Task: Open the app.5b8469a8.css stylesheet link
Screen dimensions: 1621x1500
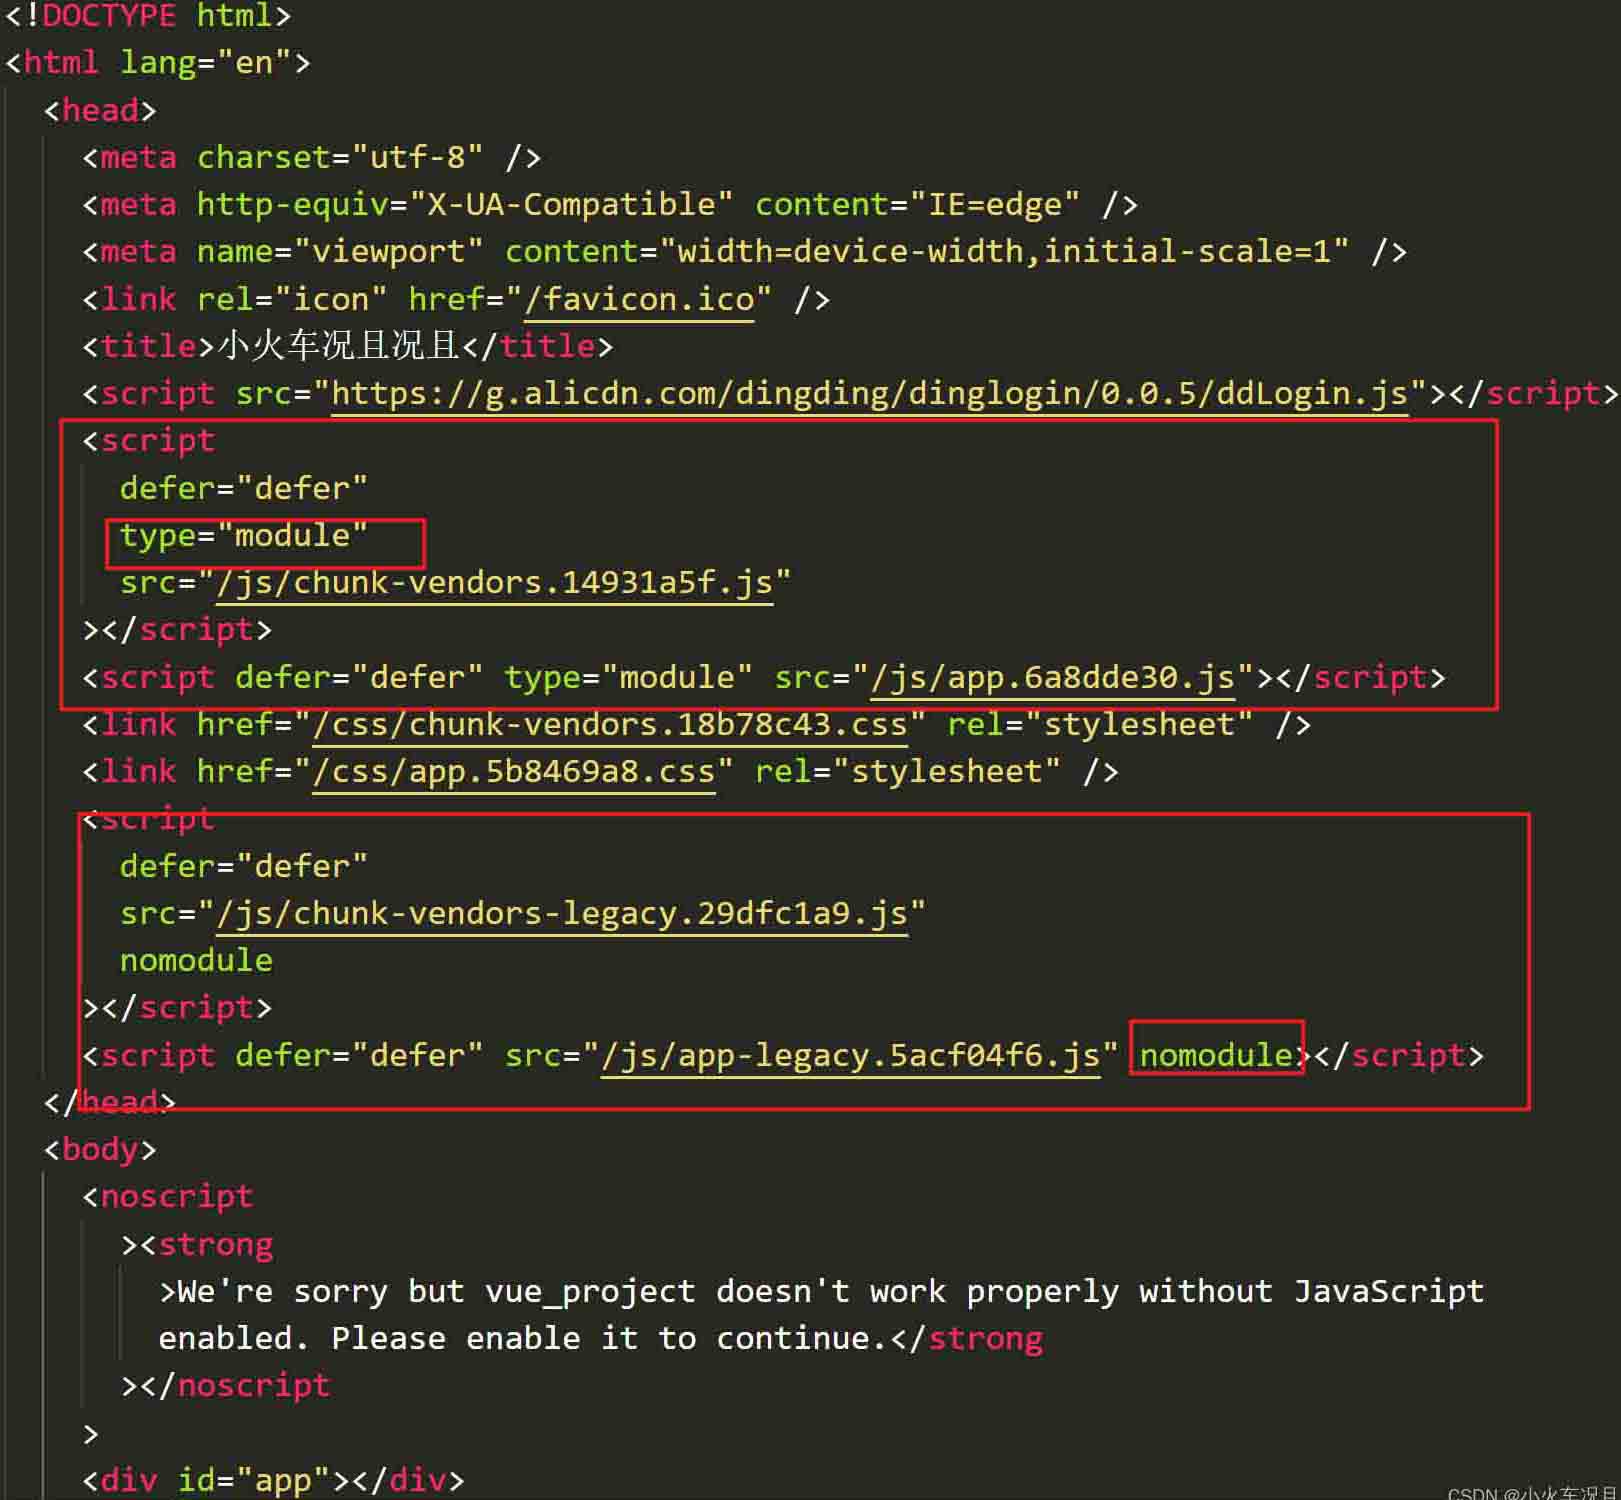Action: 512,771
